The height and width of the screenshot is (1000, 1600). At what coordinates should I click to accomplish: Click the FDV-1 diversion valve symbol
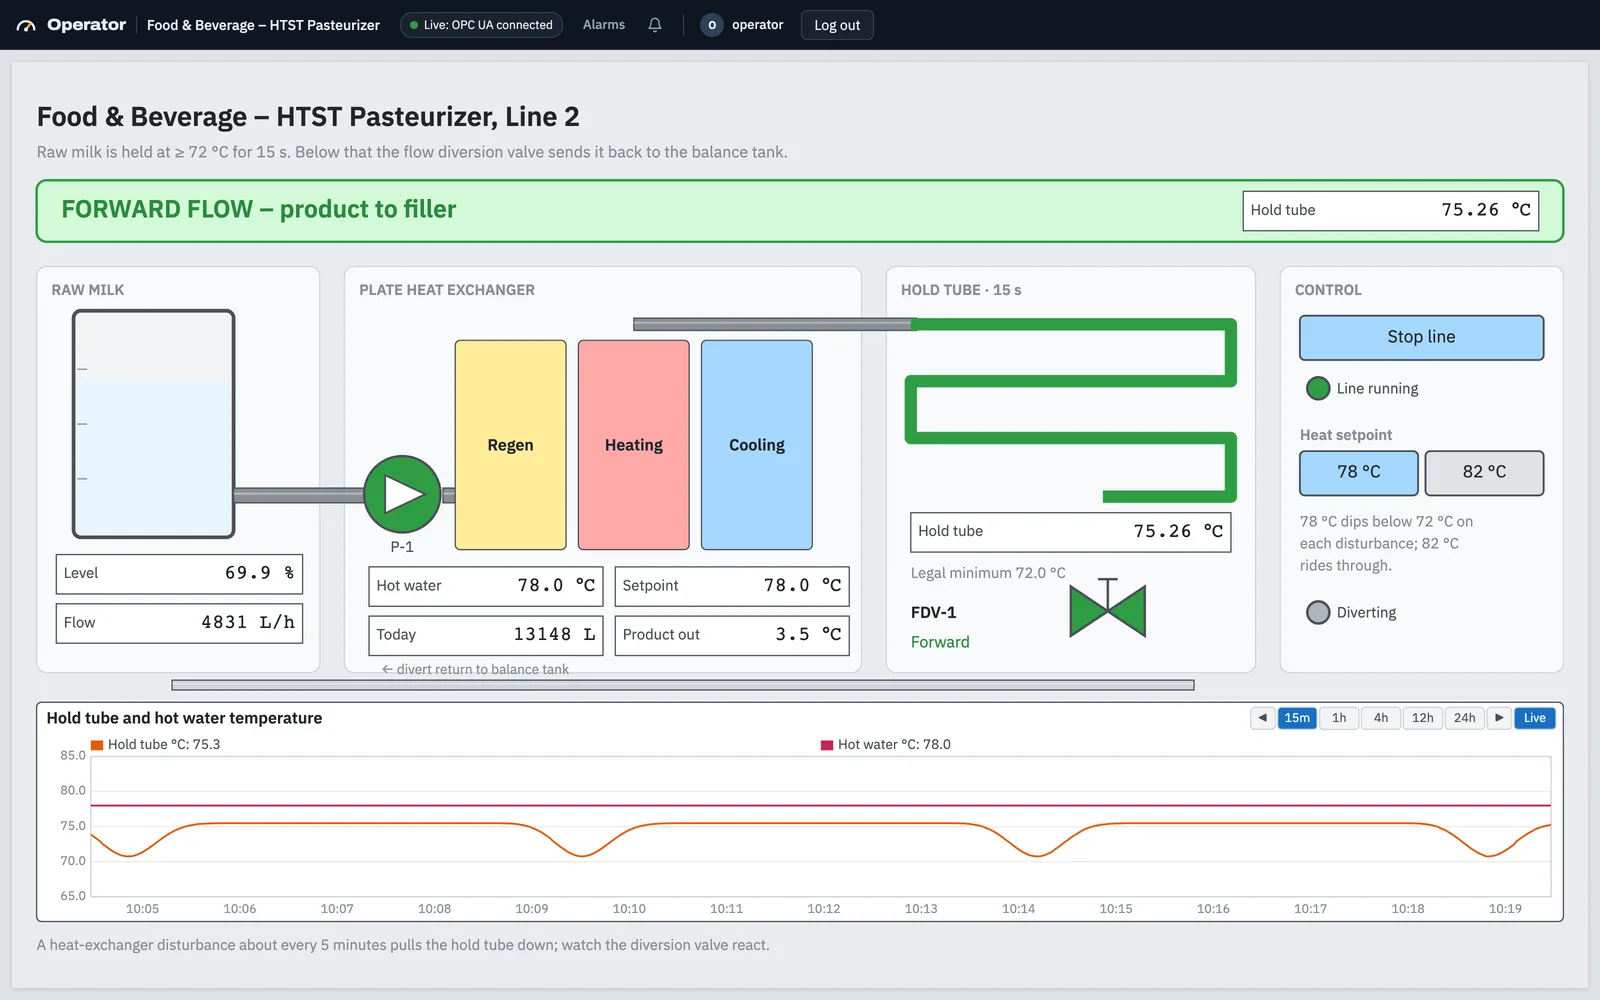pos(1107,610)
